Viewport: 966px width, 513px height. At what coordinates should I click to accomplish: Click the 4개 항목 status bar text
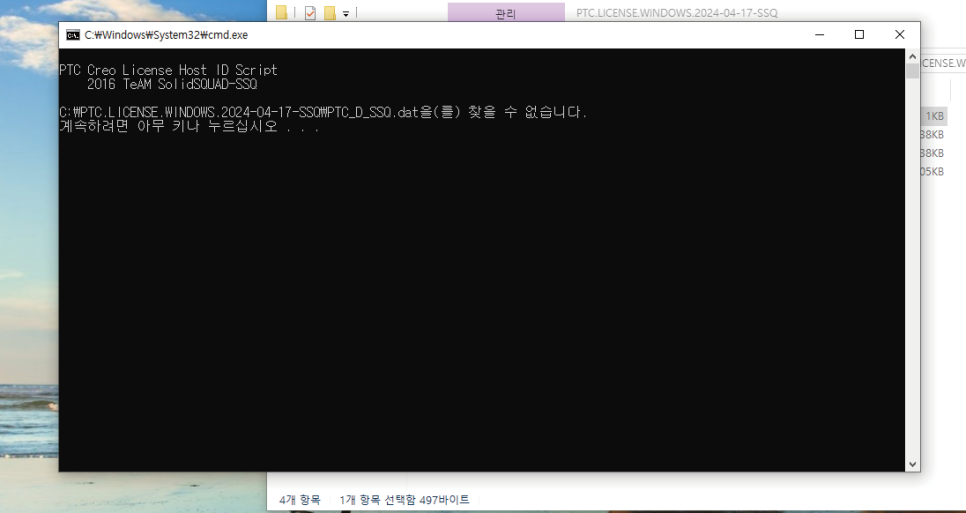tap(299, 499)
